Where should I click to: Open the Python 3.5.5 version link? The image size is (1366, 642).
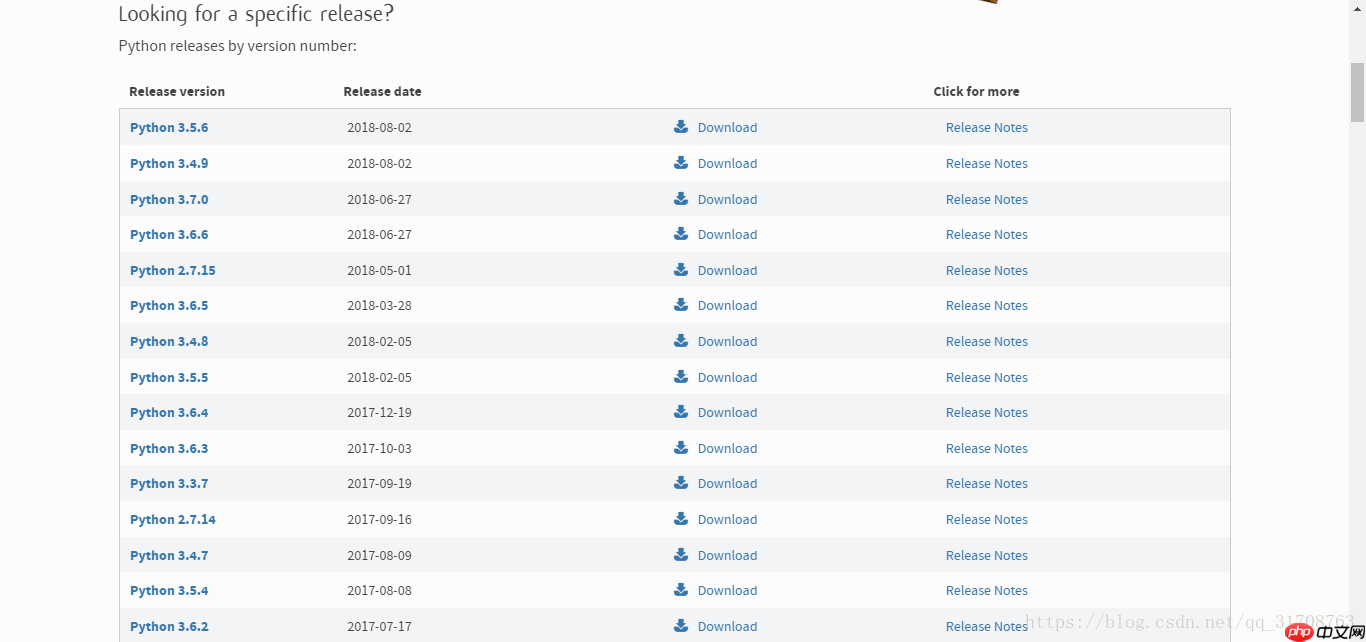[169, 378]
